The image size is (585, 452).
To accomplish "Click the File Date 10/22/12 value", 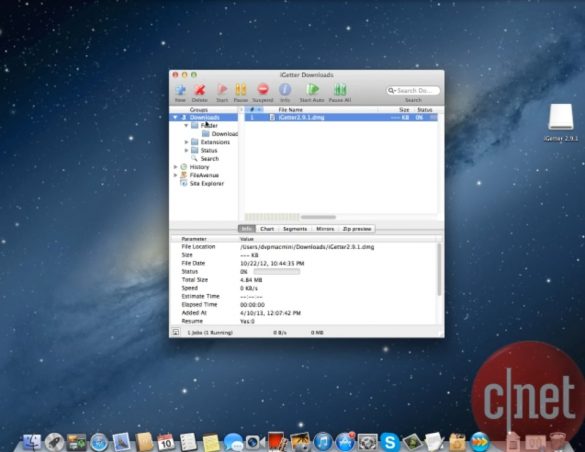I will [272, 263].
